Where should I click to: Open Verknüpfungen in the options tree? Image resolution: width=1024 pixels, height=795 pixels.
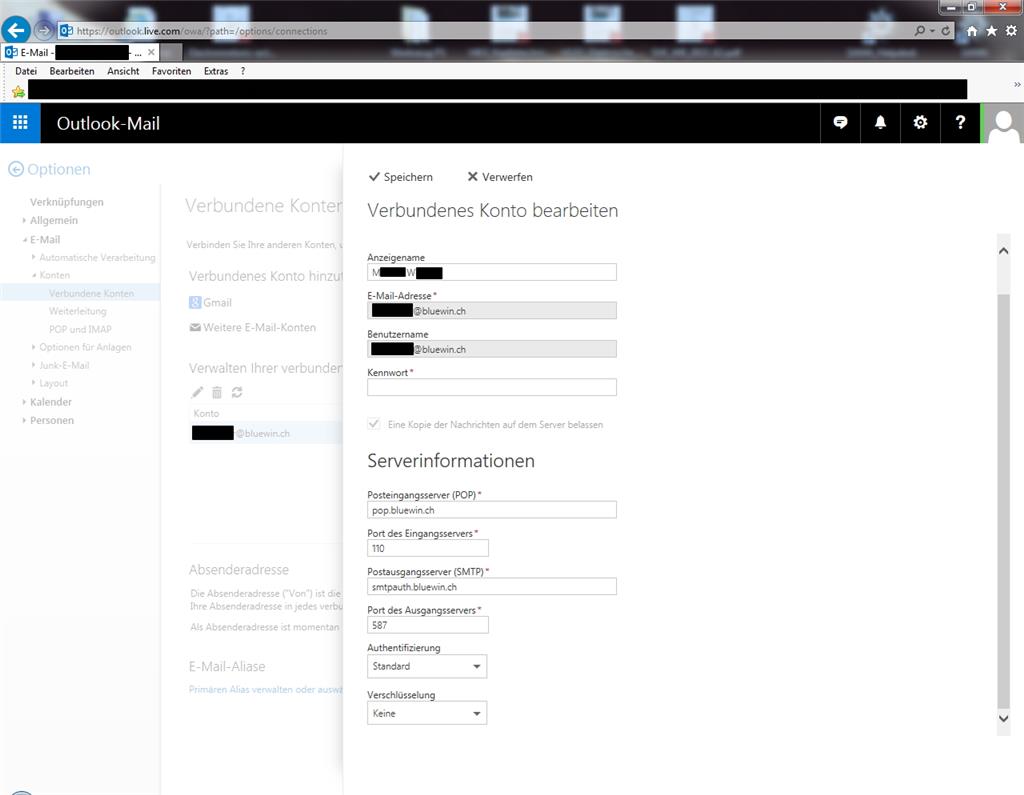tap(67, 202)
